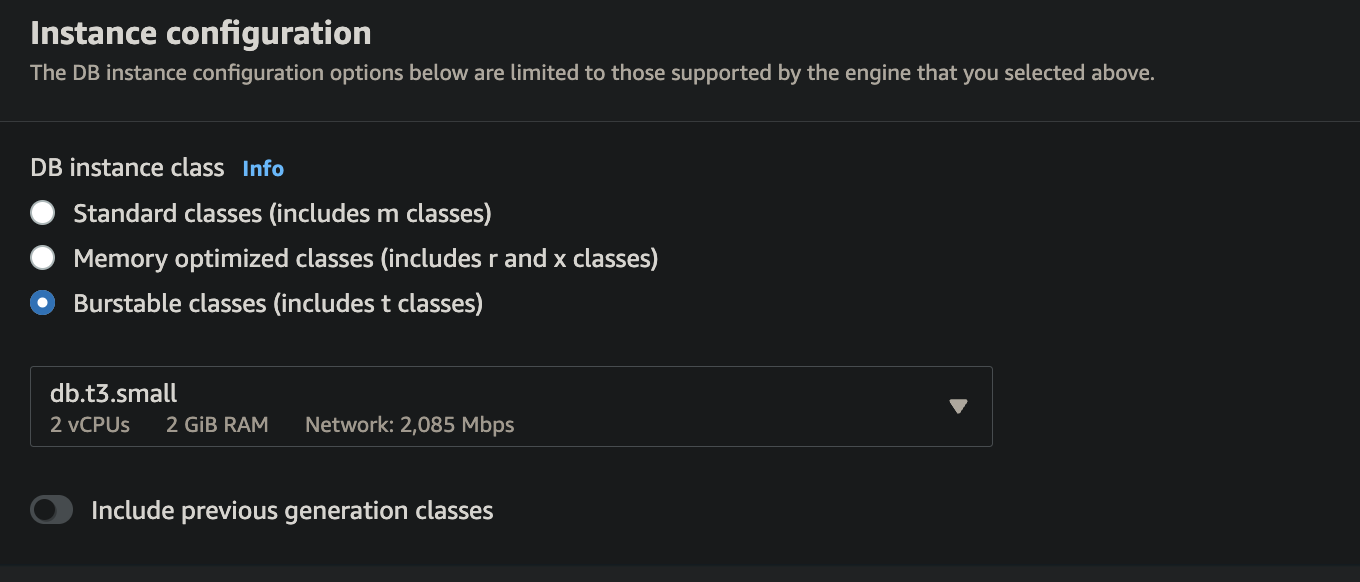This screenshot has width=1360, height=582.
Task: Click the DB instance configuration description text
Action: tap(592, 73)
